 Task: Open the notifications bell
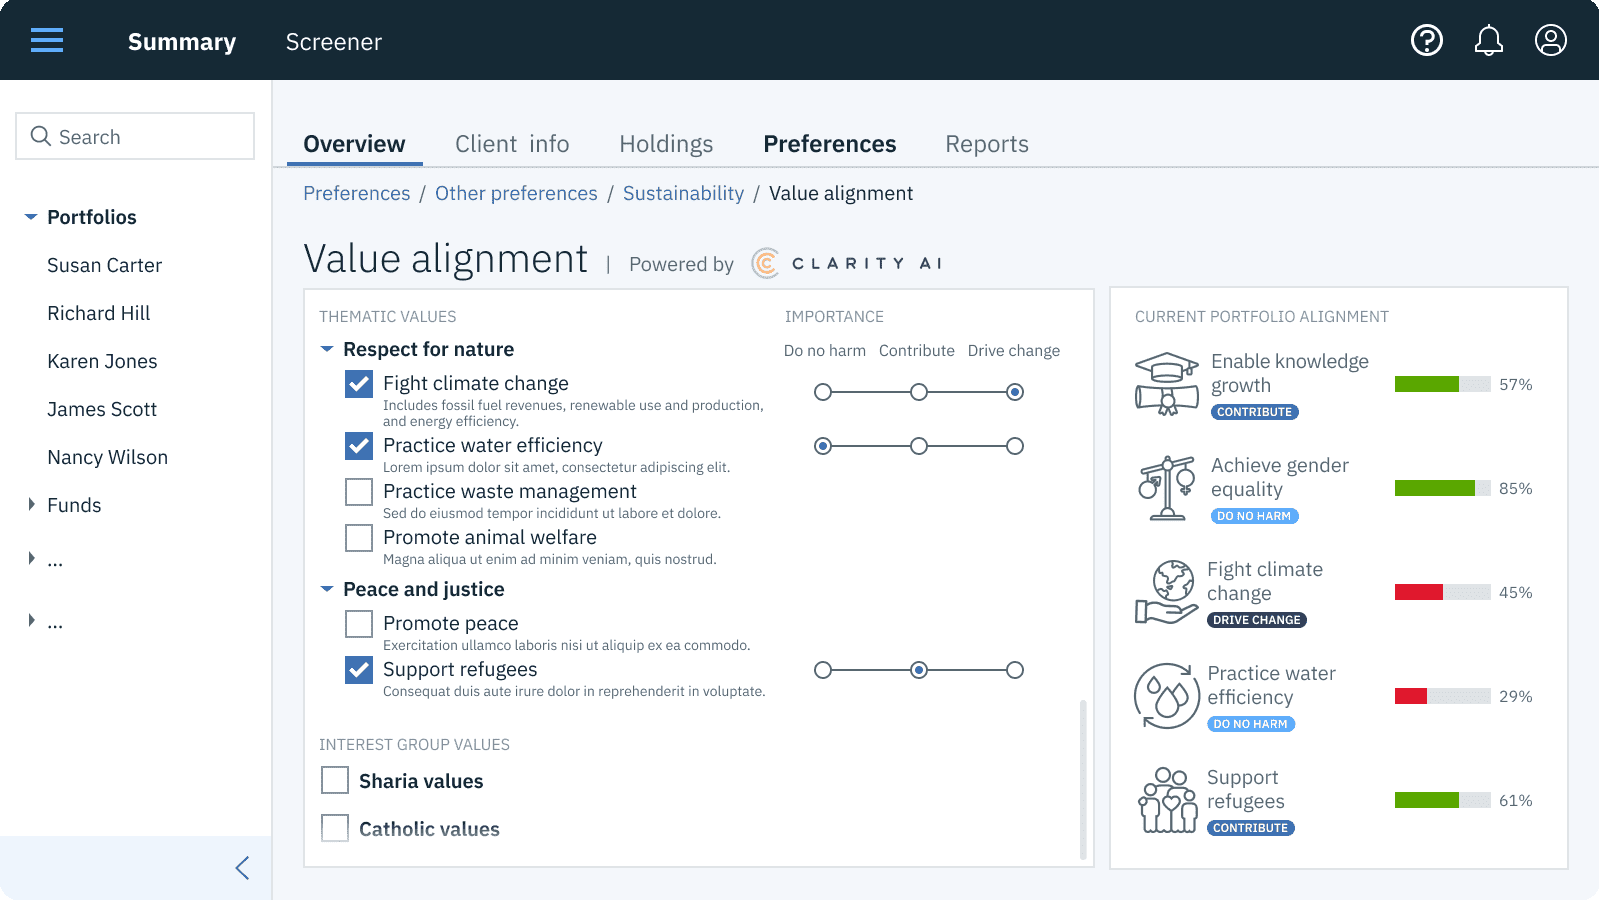point(1488,41)
